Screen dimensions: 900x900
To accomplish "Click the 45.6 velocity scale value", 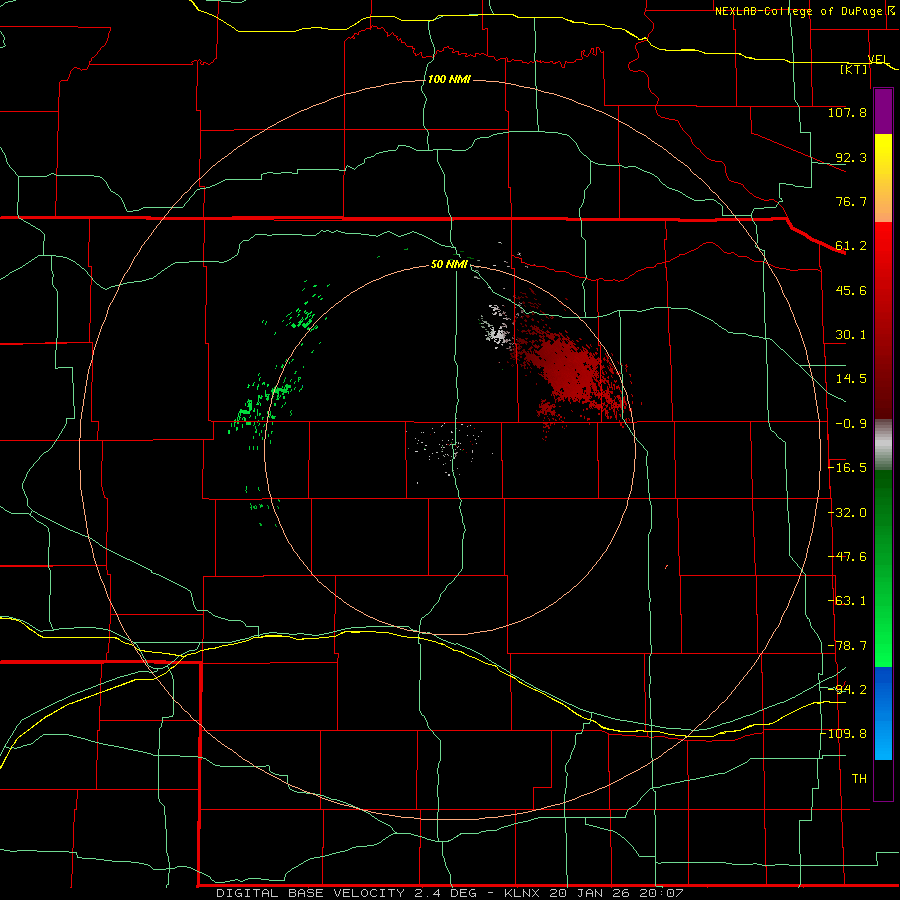I will click(851, 290).
